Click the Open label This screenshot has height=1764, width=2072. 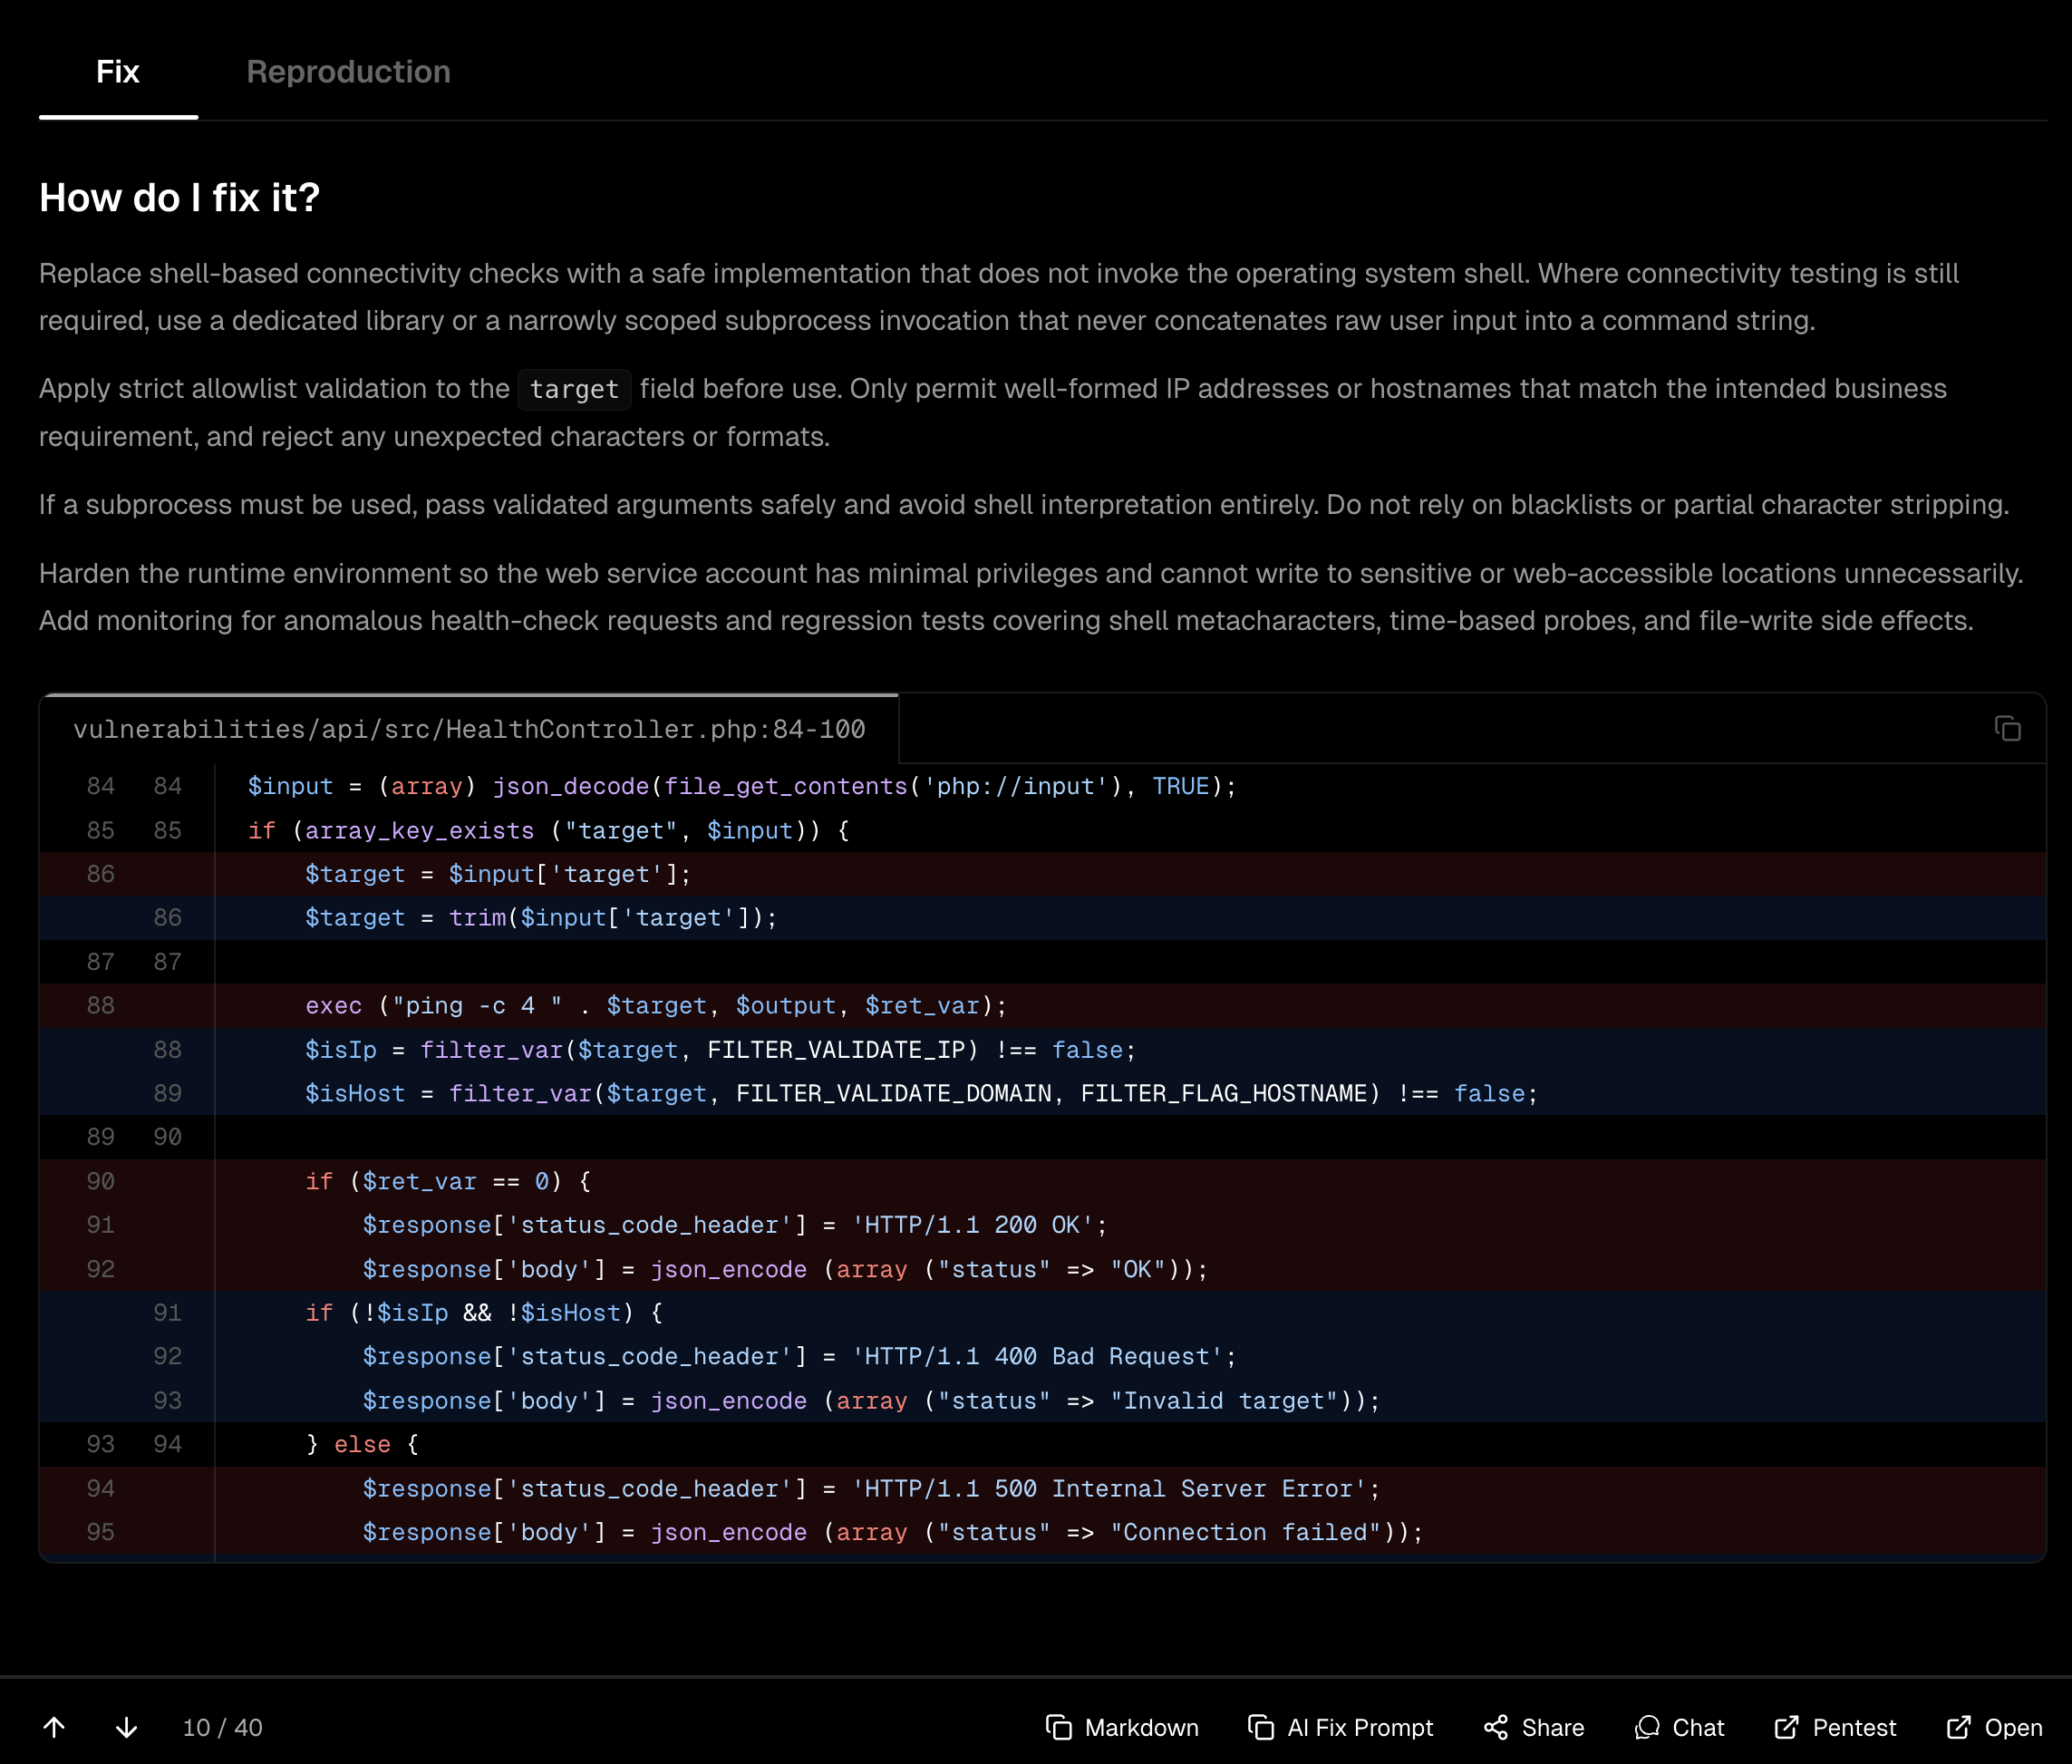(2013, 1728)
